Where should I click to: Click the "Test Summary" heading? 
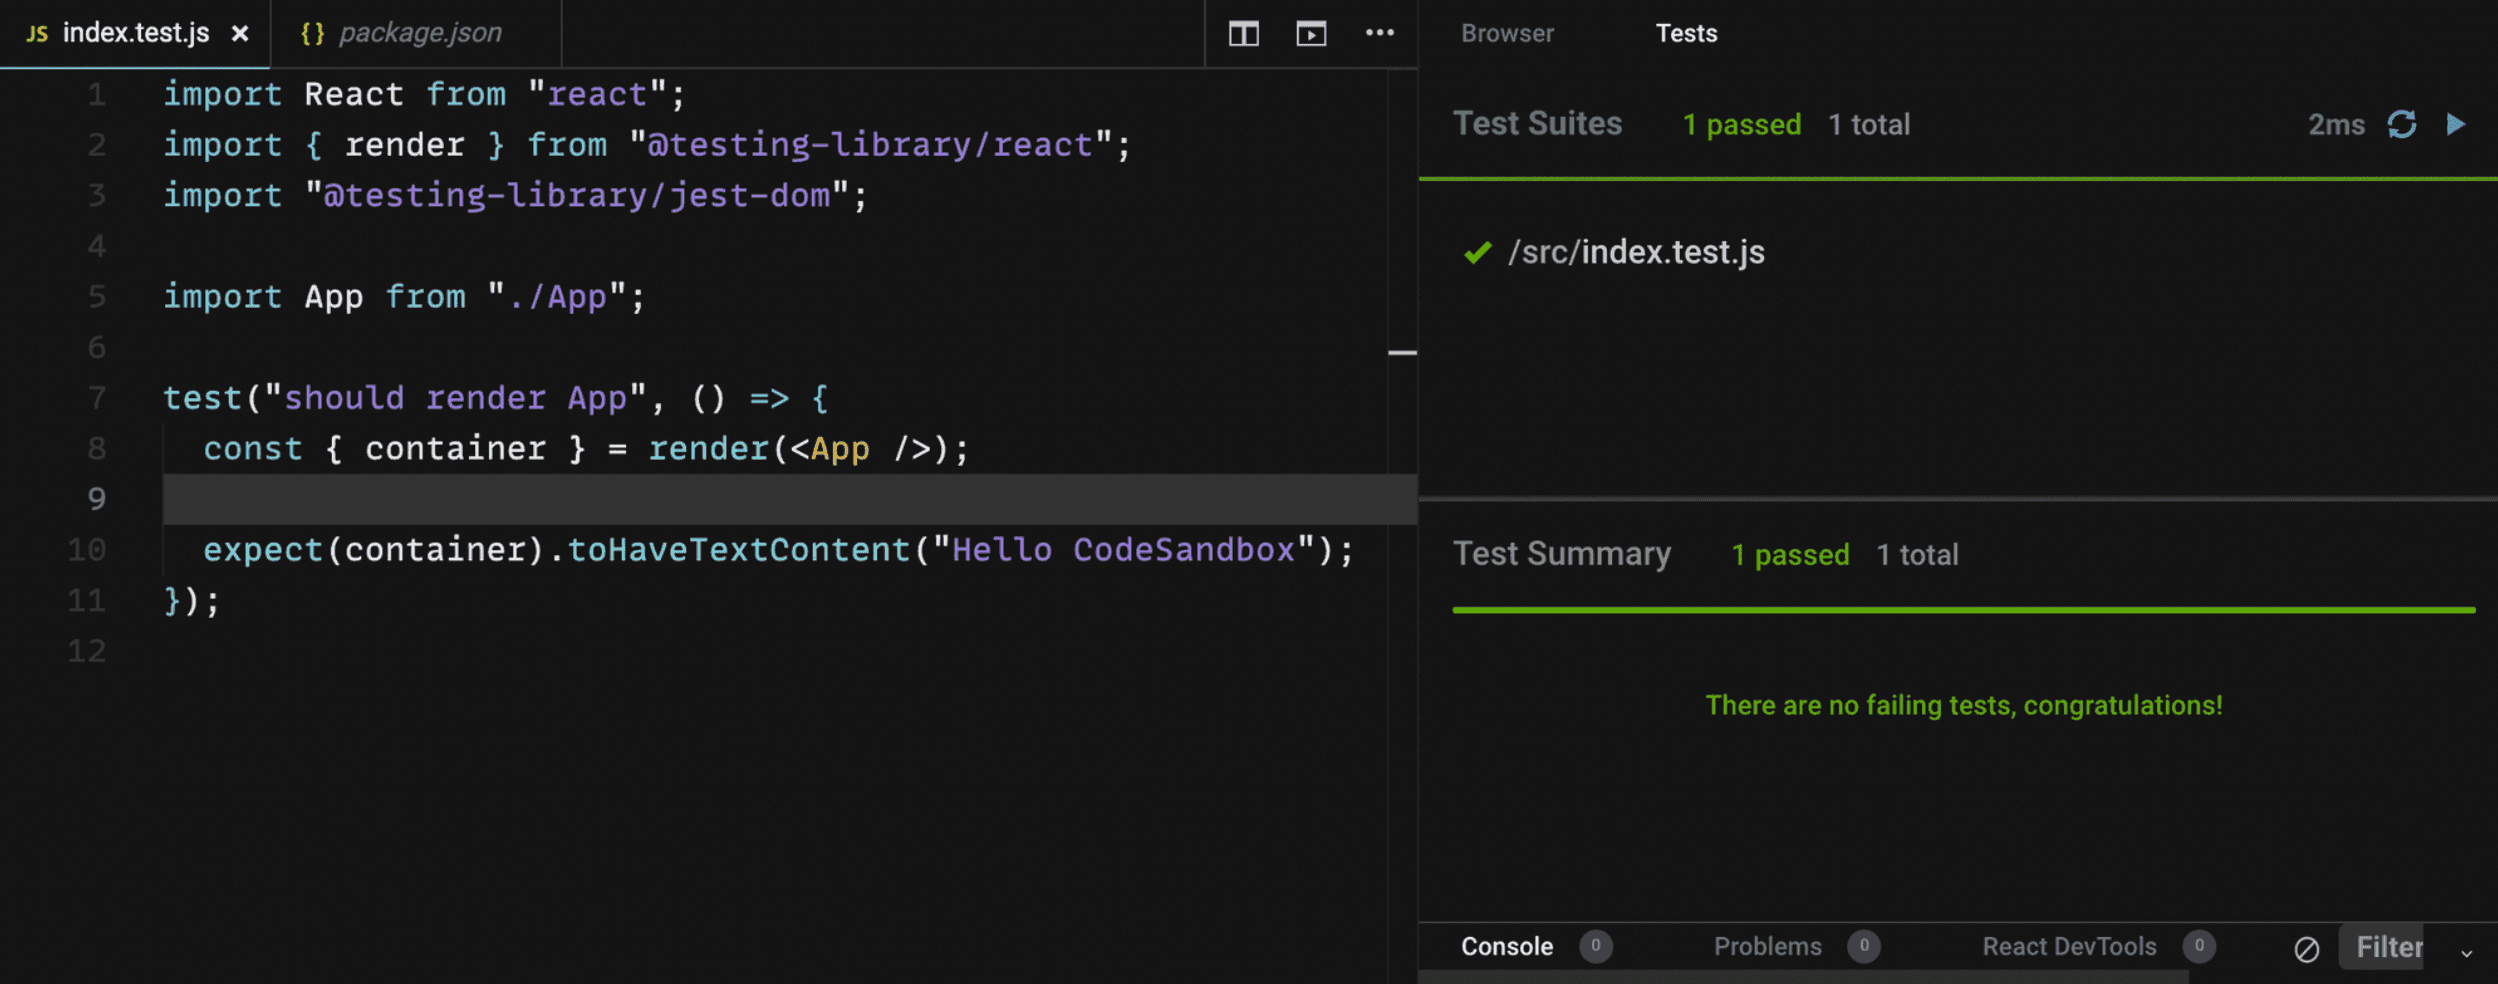[x=1562, y=554]
